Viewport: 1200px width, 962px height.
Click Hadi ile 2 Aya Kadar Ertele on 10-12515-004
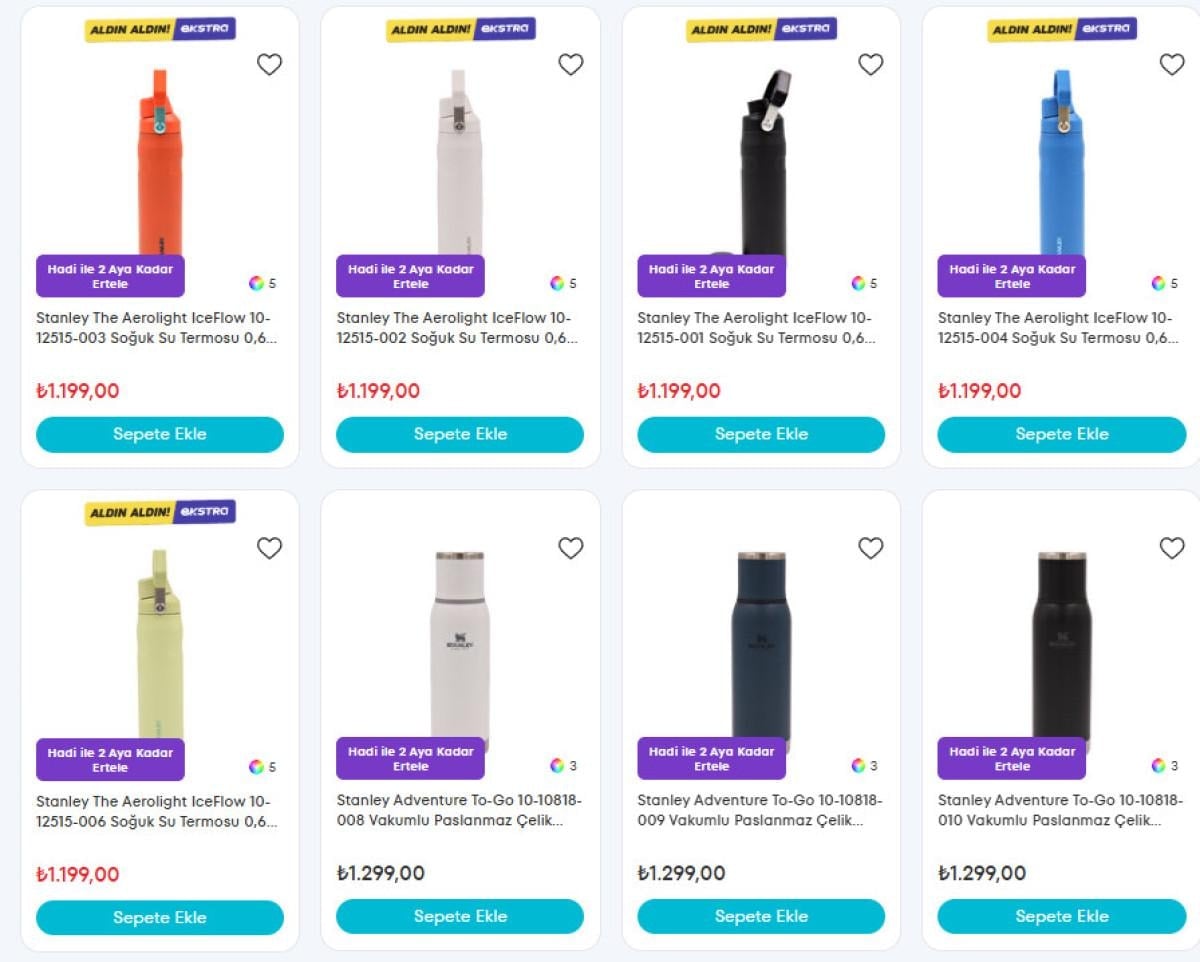(x=1011, y=276)
